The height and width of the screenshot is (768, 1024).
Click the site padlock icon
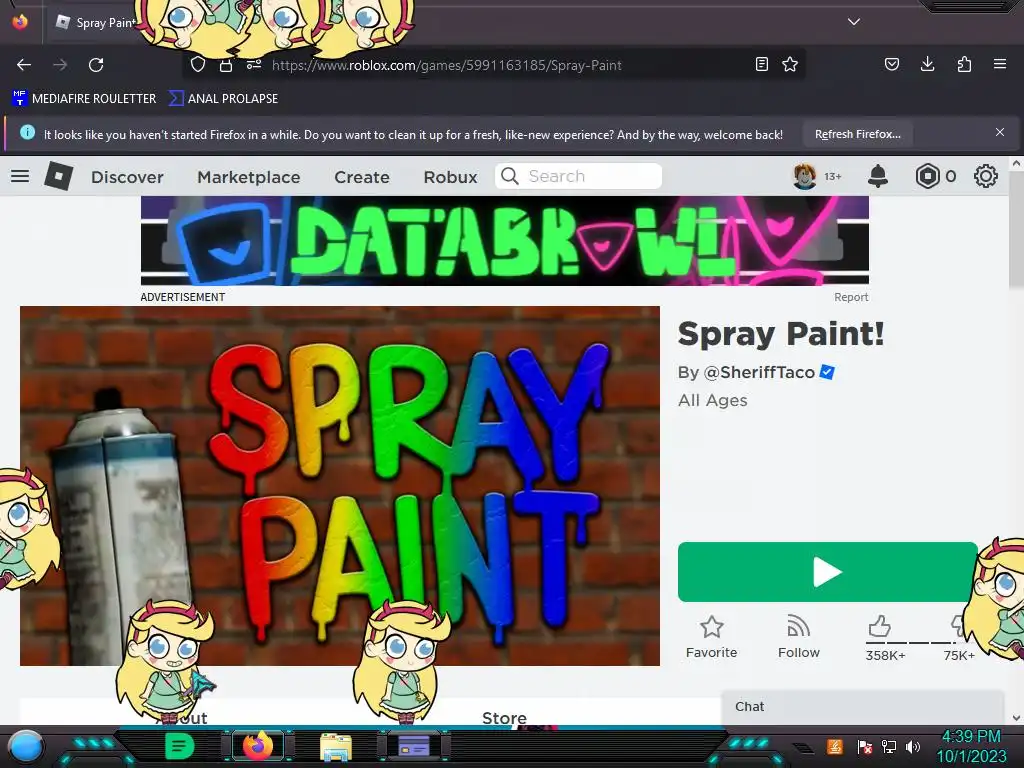pos(225,65)
